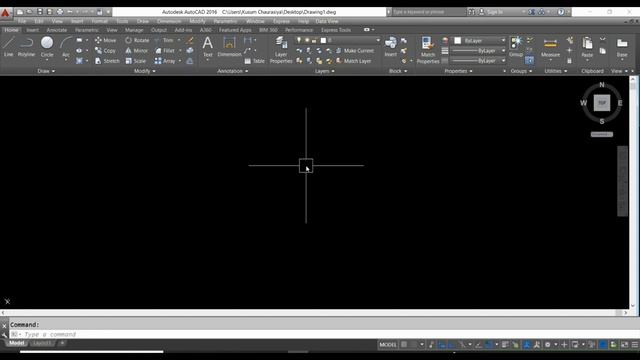640x360 pixels.
Task: Expand the Utilities panel
Action: 556,71
